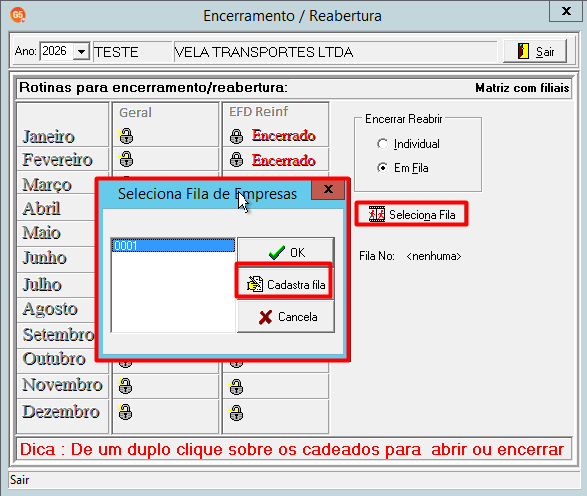Open the Ano year dropdown arrow
Image resolution: width=587 pixels, height=496 pixels.
click(x=81, y=51)
